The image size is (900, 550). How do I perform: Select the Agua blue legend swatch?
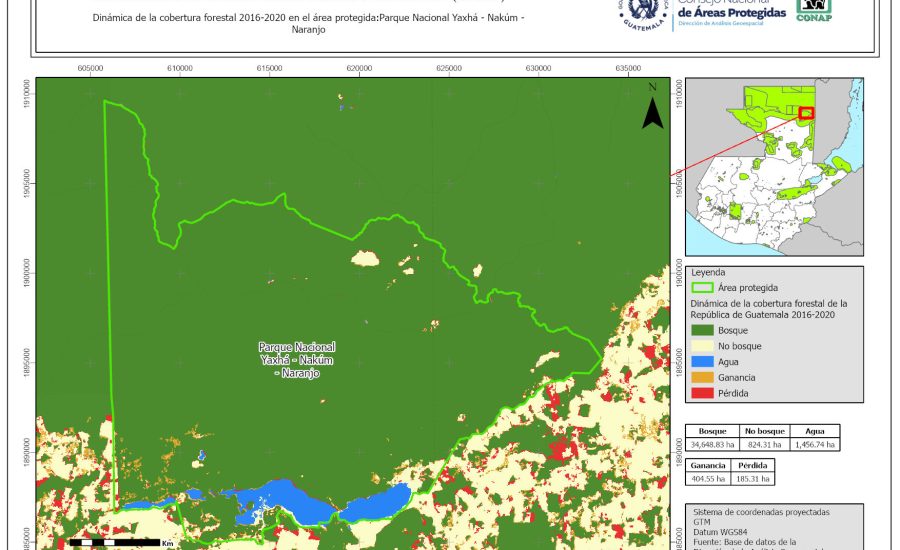(x=702, y=362)
